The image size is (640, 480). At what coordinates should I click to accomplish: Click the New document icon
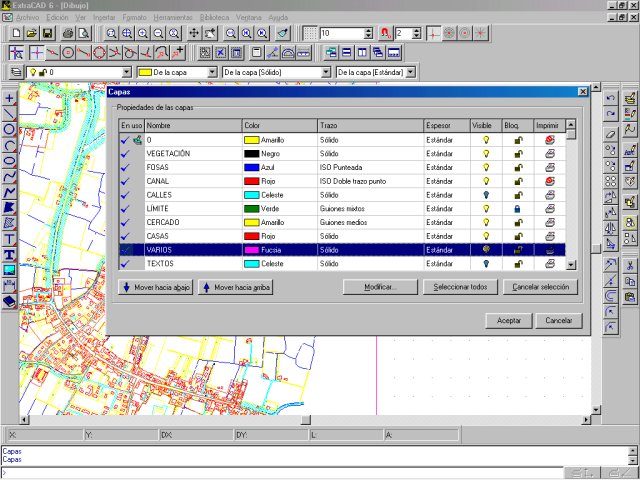coord(16,33)
